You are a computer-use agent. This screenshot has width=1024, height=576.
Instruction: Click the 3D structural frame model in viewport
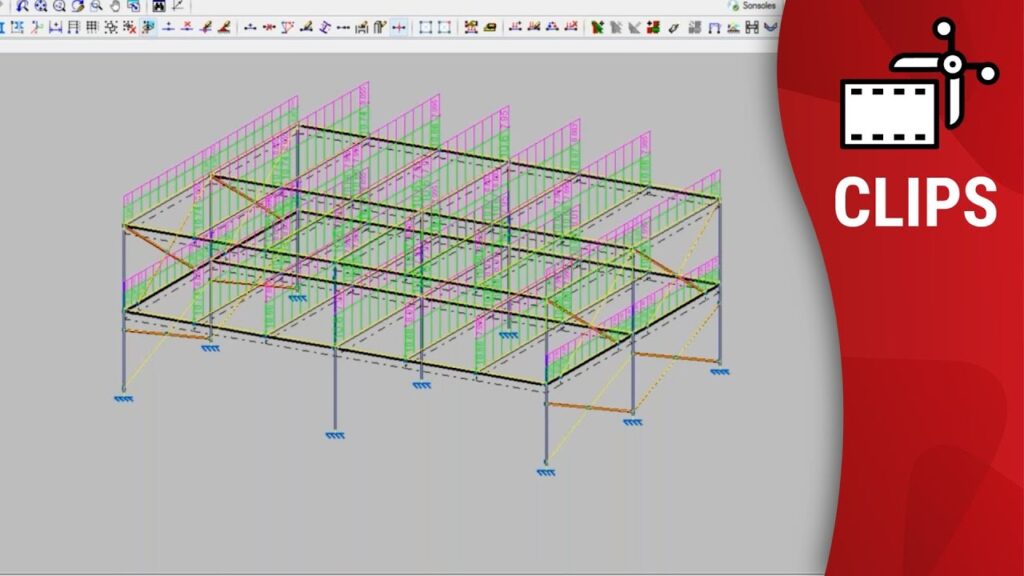coord(420,270)
